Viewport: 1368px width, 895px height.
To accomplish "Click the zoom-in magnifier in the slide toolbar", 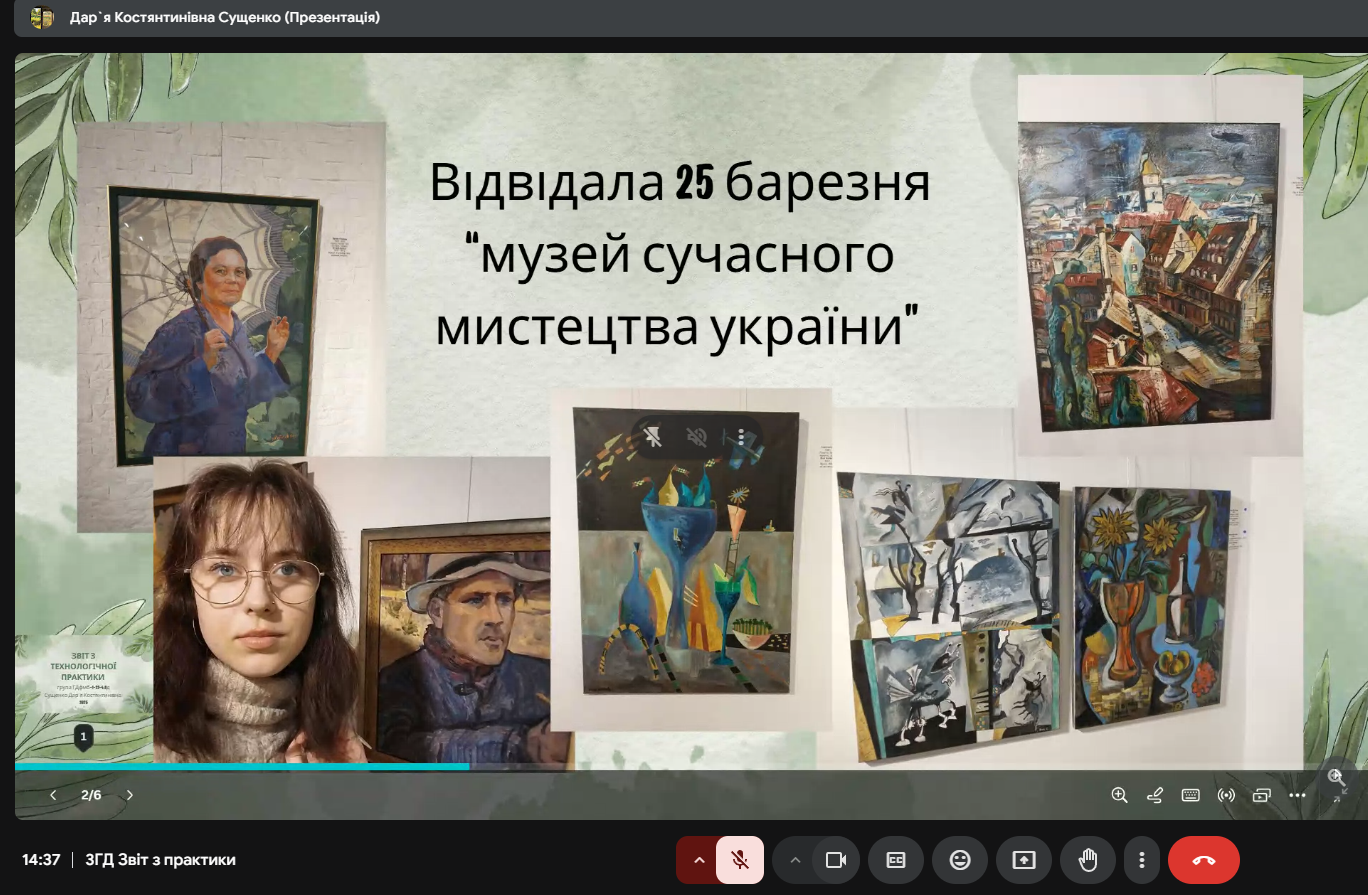I will (x=1119, y=796).
